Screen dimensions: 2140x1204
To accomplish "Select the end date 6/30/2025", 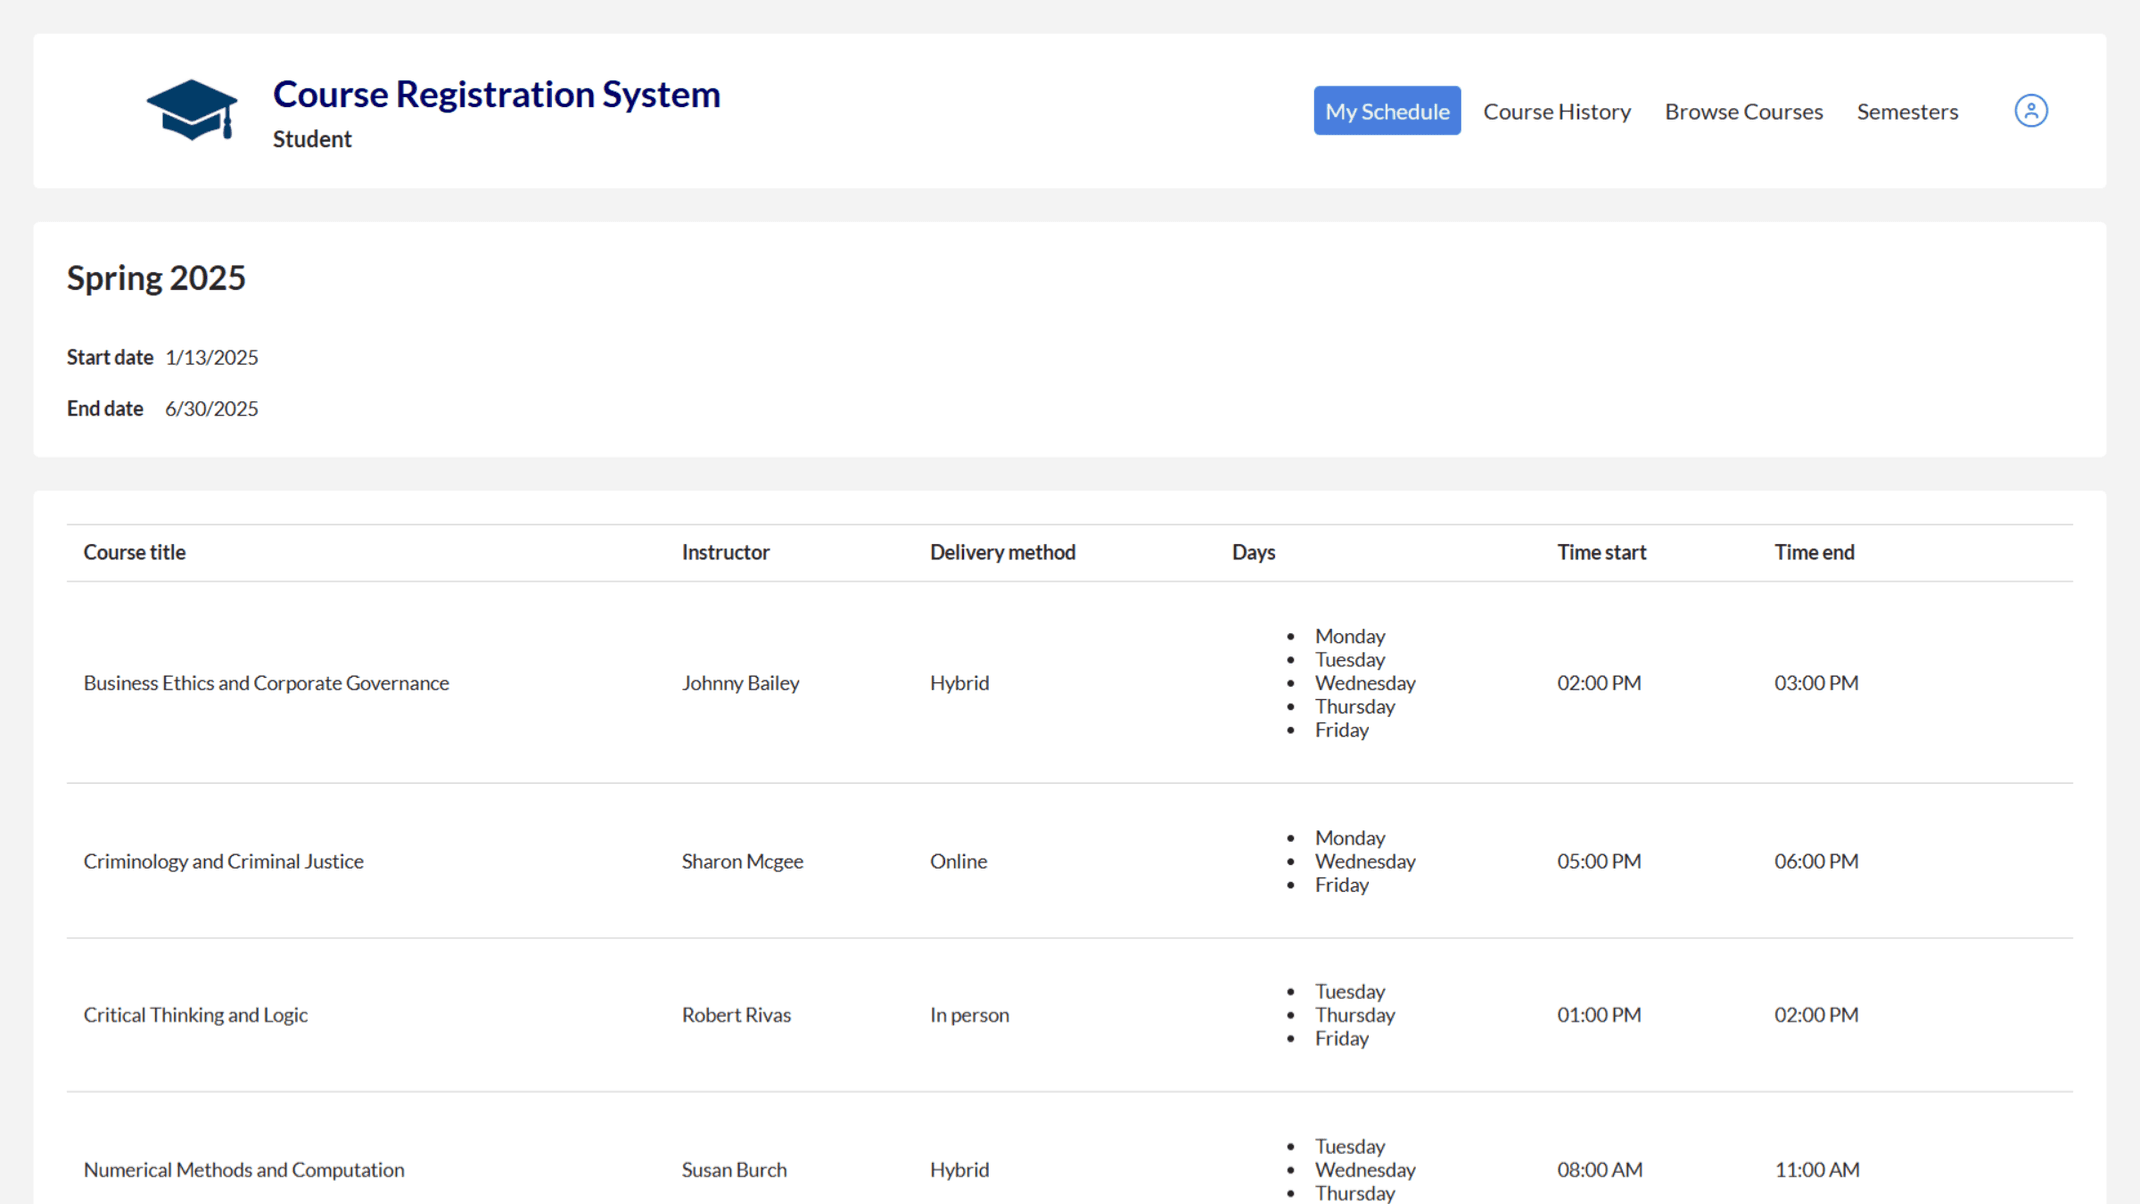I will tap(211, 408).
